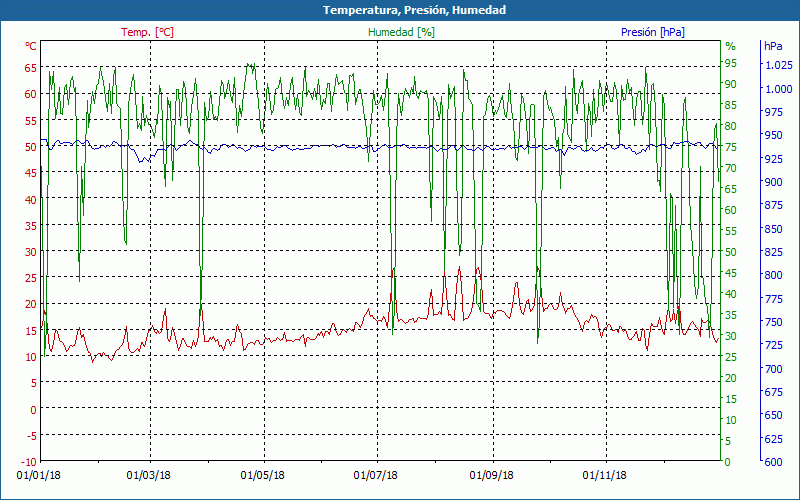Click the blue hPa unit label
The image size is (800, 500).
coord(773,46)
